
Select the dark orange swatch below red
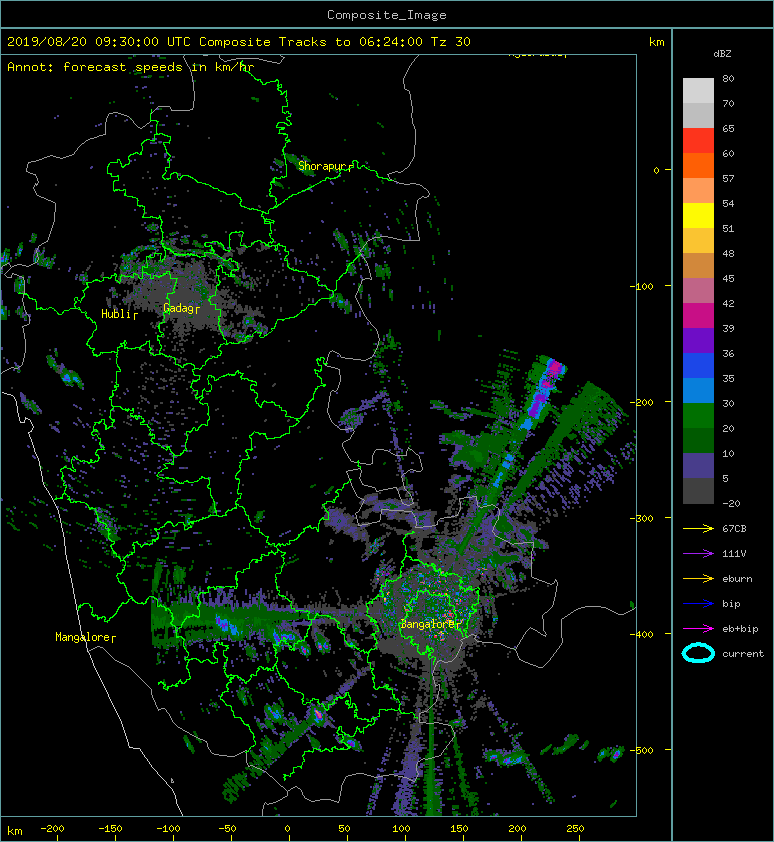pyautogui.click(x=698, y=165)
